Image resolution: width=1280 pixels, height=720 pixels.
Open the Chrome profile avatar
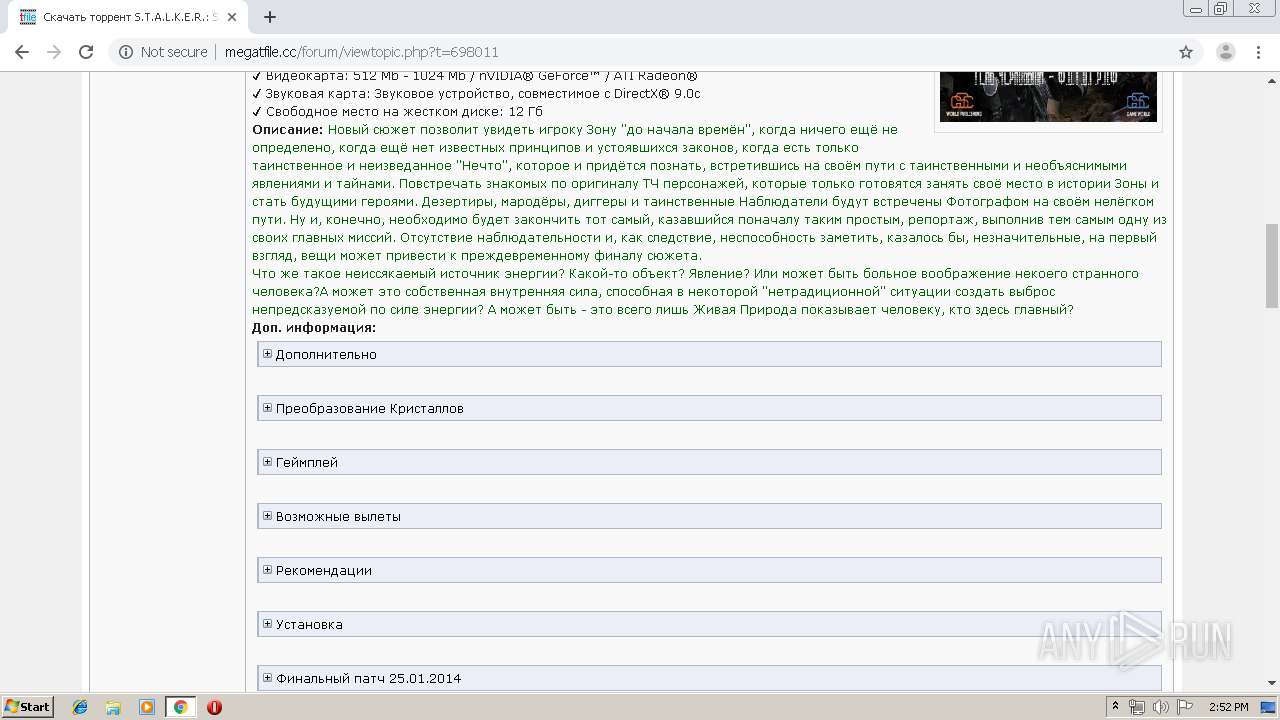1226,52
